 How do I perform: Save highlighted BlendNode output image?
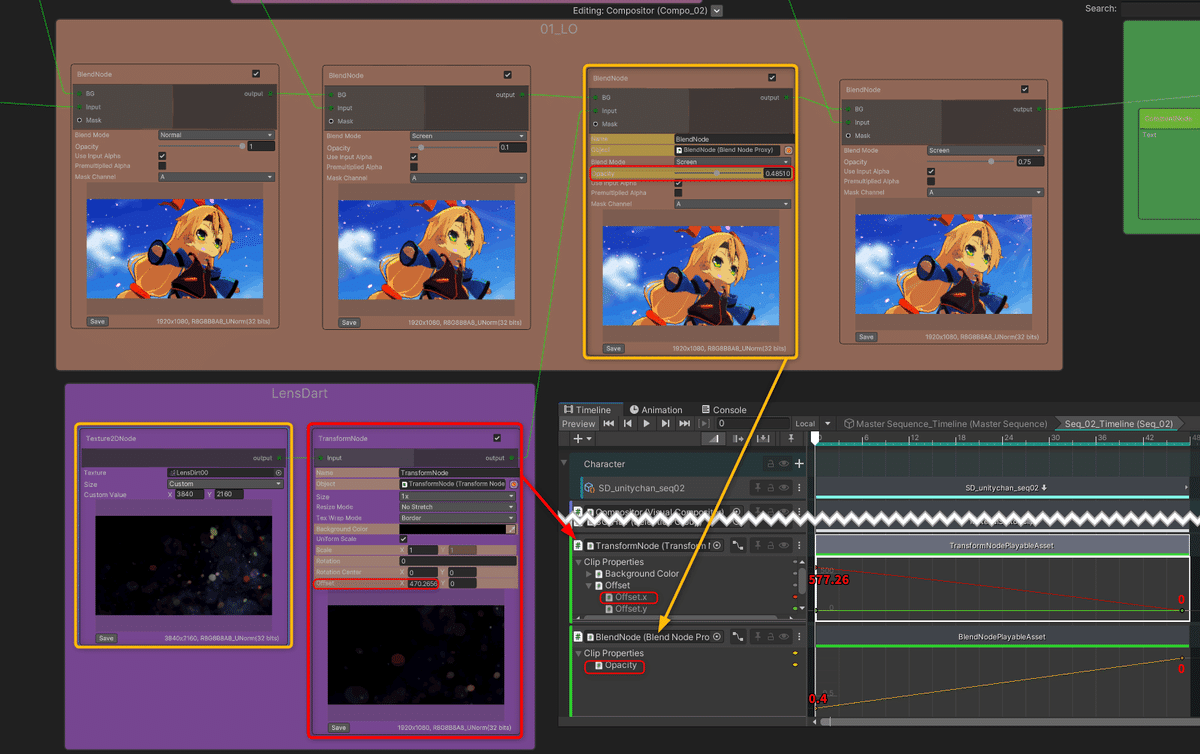pos(613,349)
